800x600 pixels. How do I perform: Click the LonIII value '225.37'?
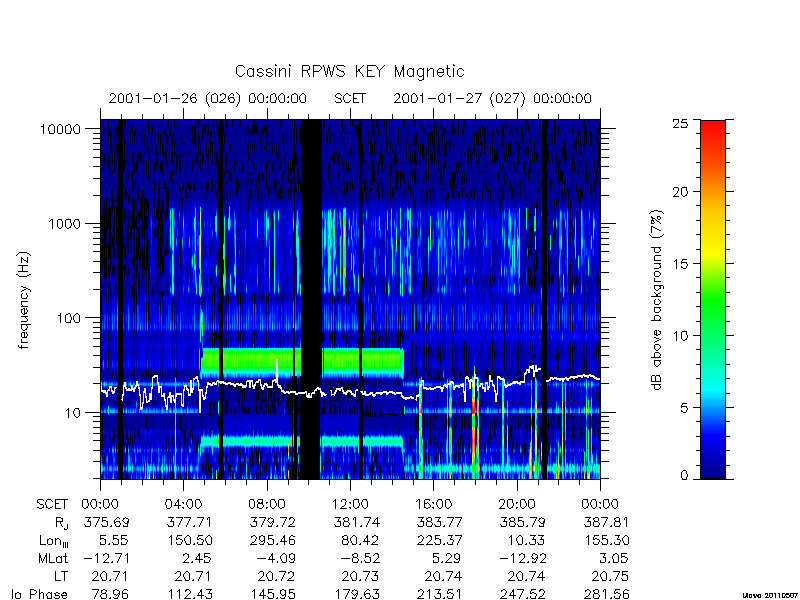440,540
